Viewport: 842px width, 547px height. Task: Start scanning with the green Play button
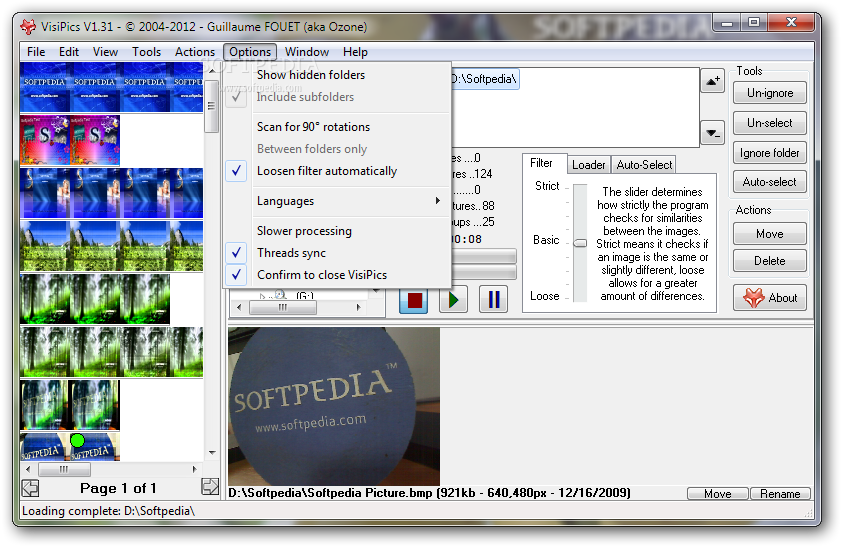click(454, 299)
